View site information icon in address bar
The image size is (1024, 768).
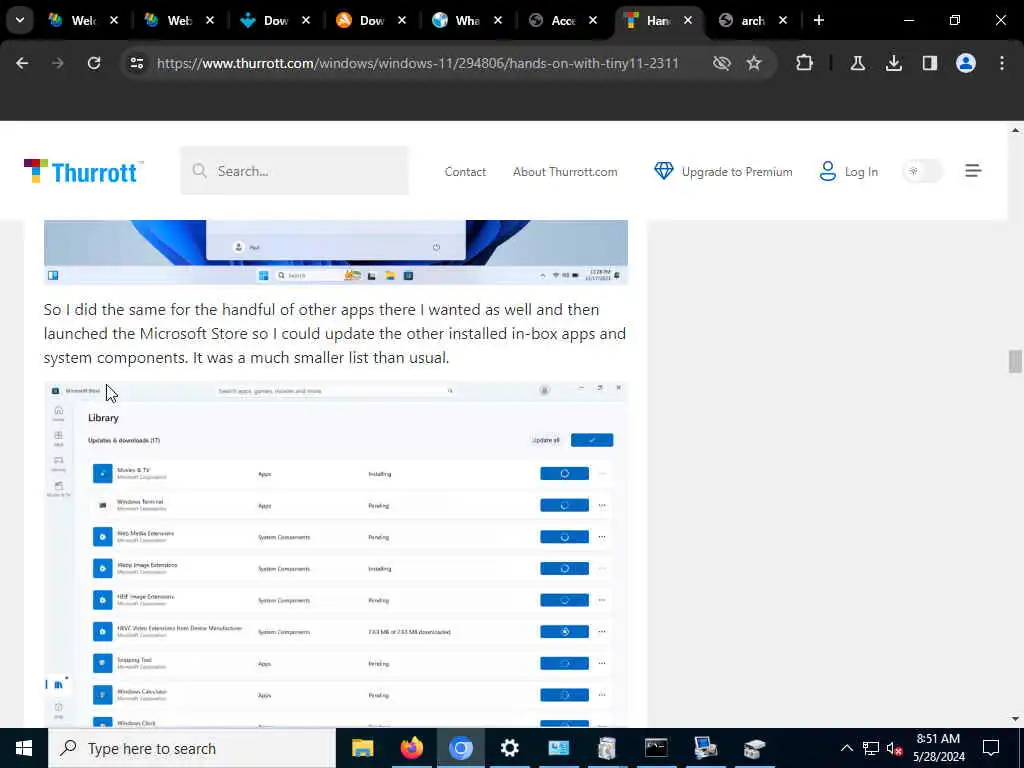136,63
